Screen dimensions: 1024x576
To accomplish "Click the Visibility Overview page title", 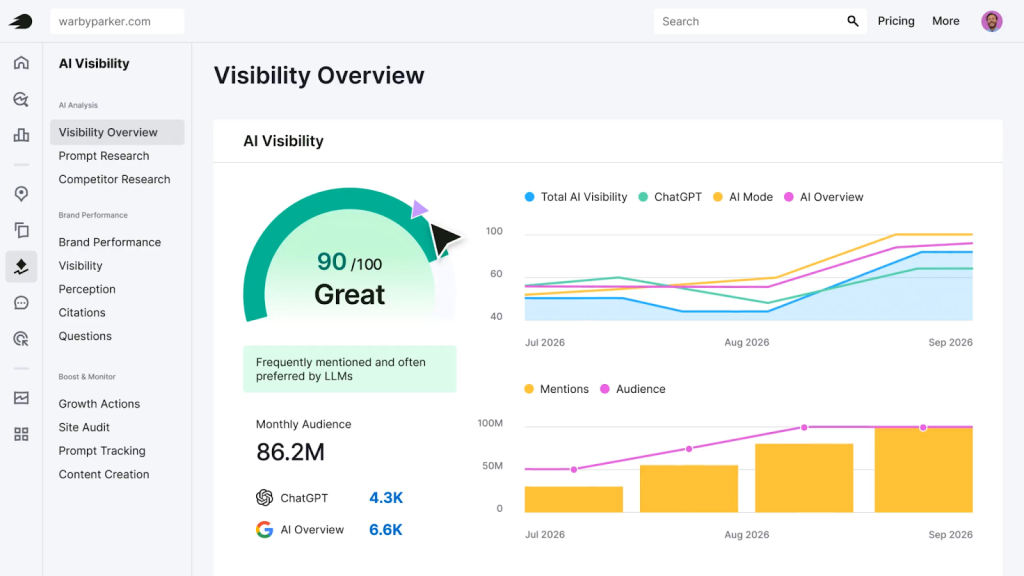I will pyautogui.click(x=319, y=75).
